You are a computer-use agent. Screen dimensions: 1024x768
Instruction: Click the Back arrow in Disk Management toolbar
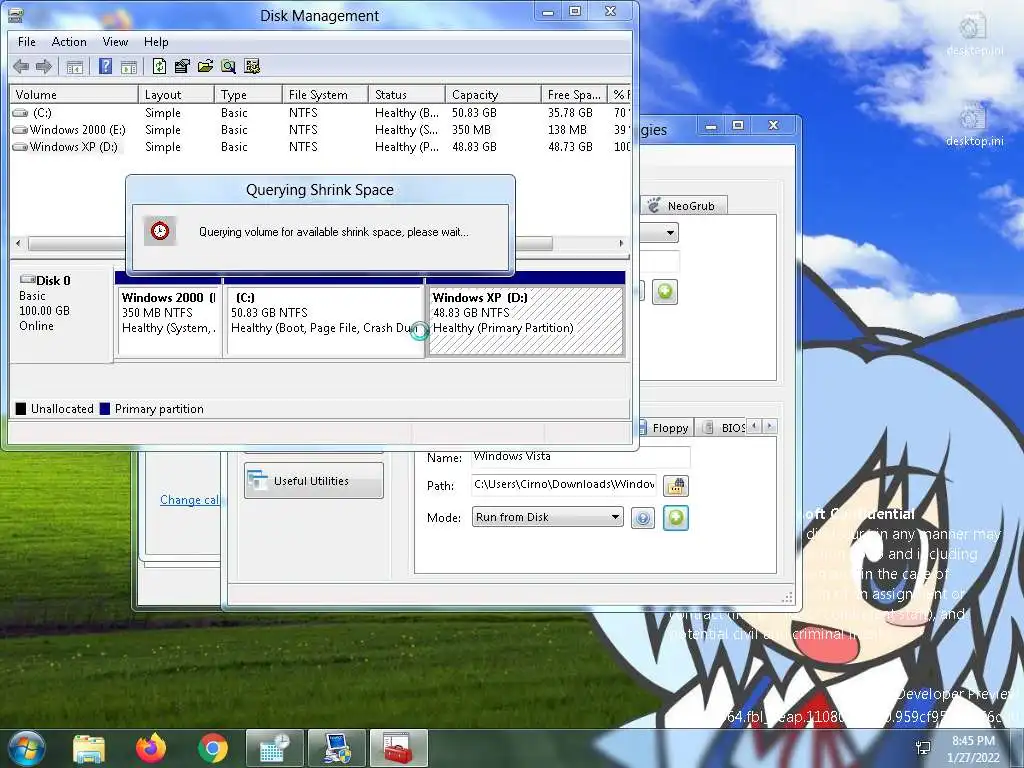click(x=21, y=66)
